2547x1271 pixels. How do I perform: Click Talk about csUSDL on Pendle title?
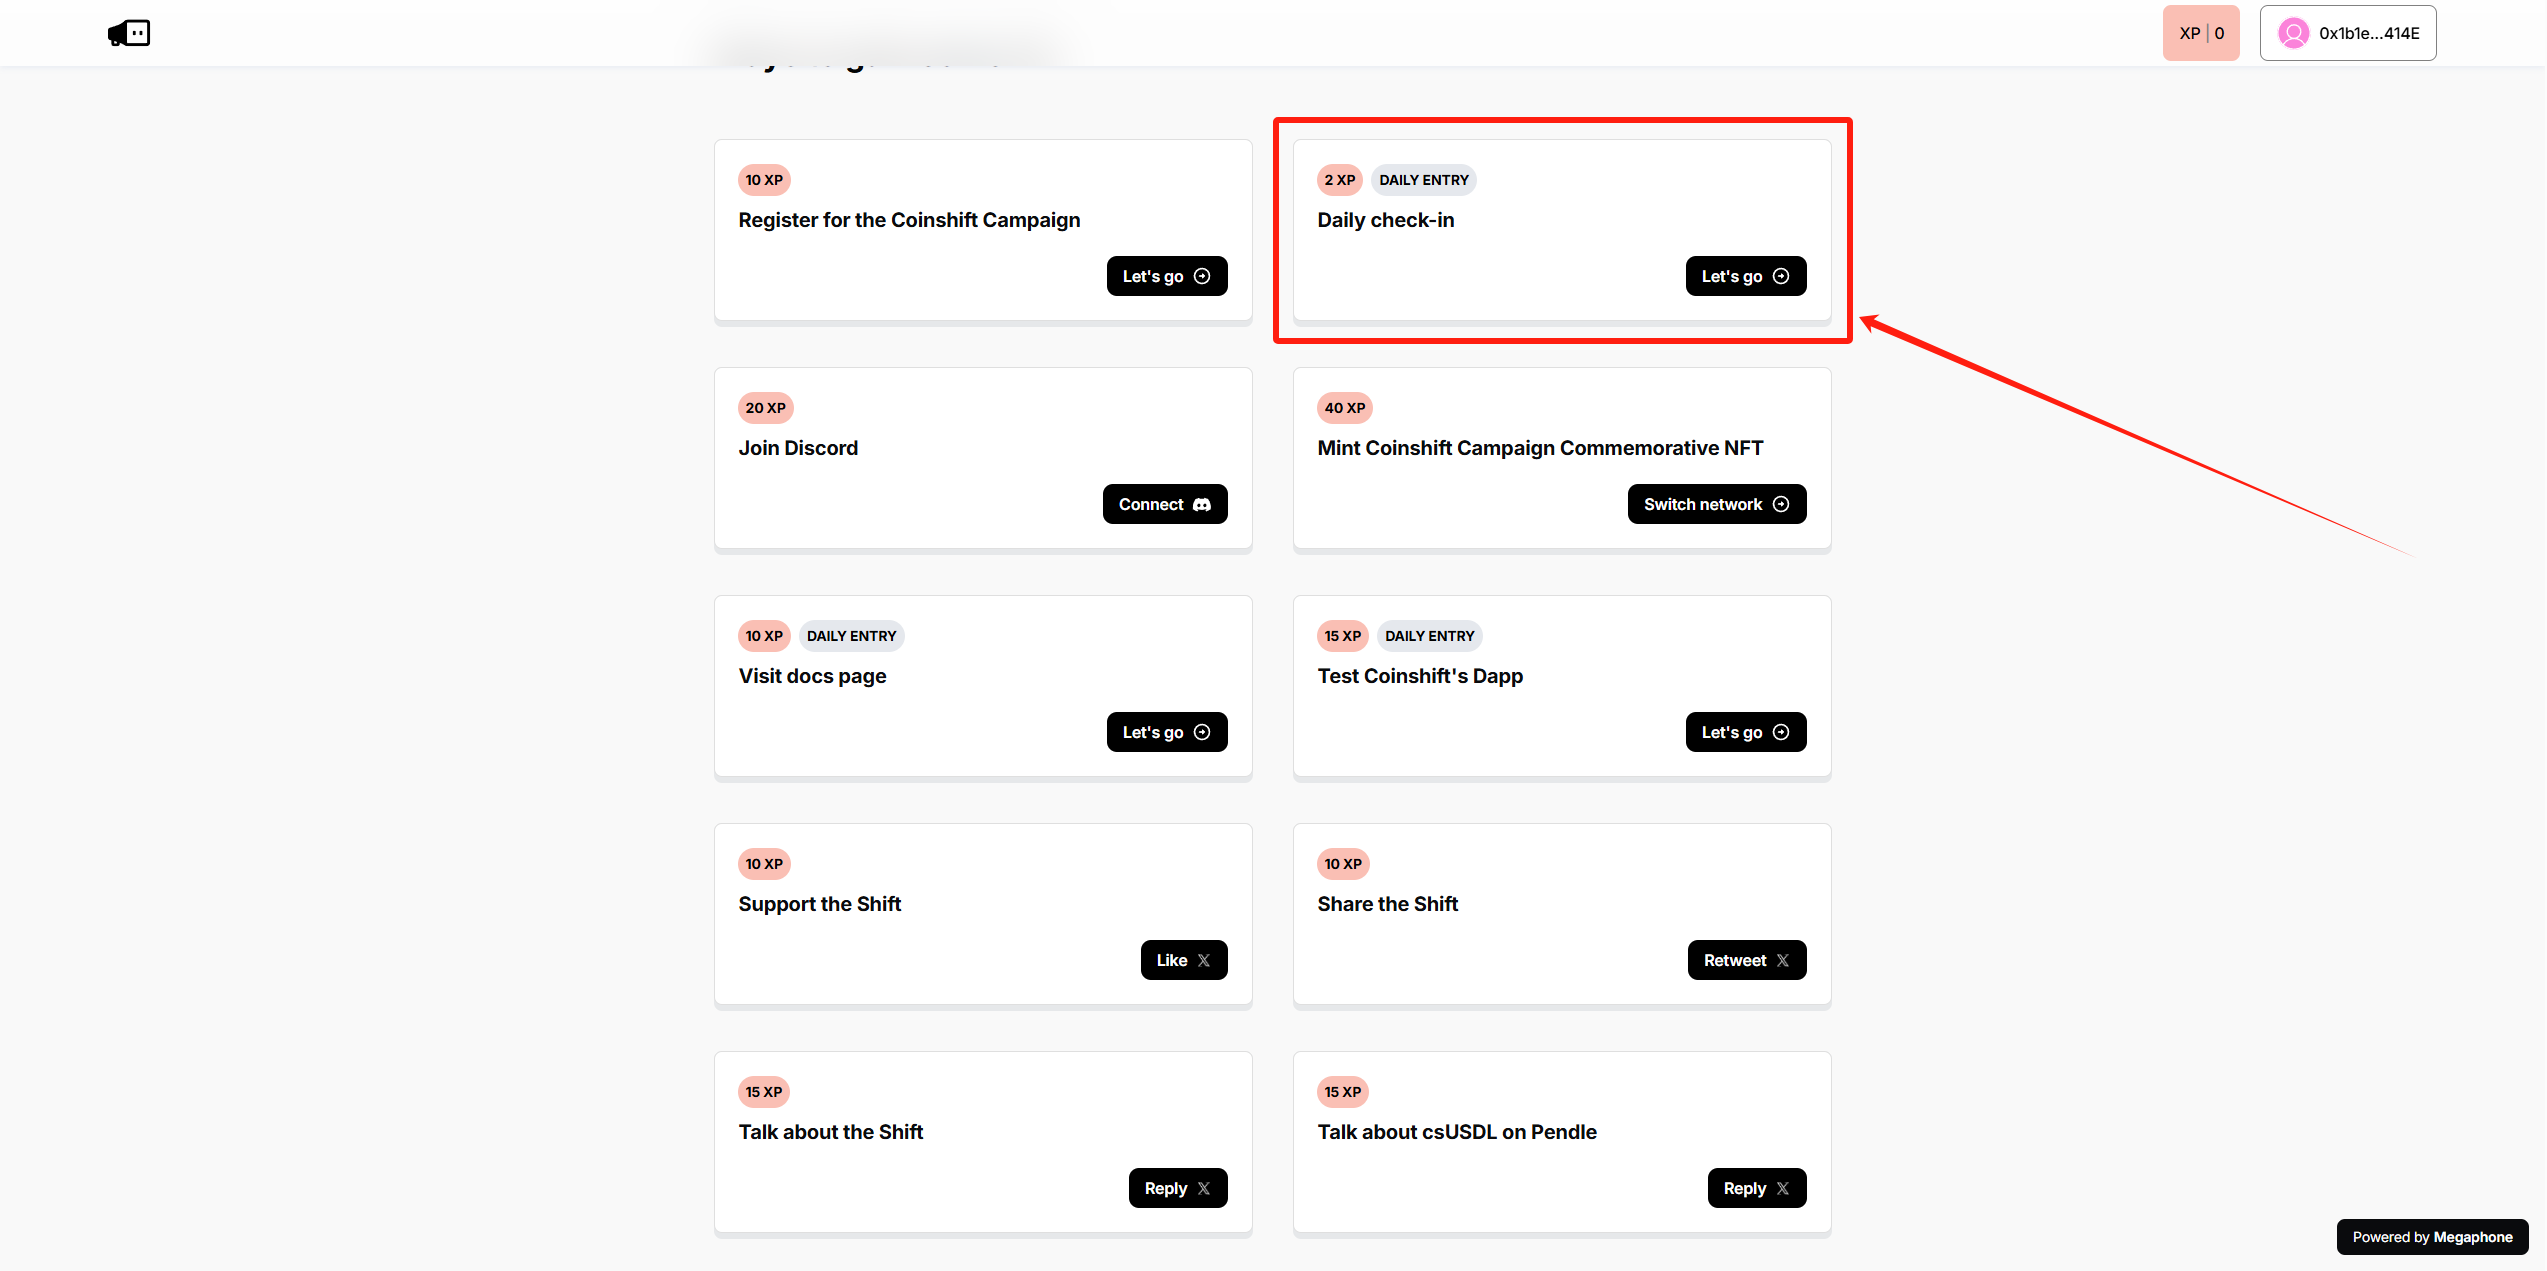[1457, 1132]
